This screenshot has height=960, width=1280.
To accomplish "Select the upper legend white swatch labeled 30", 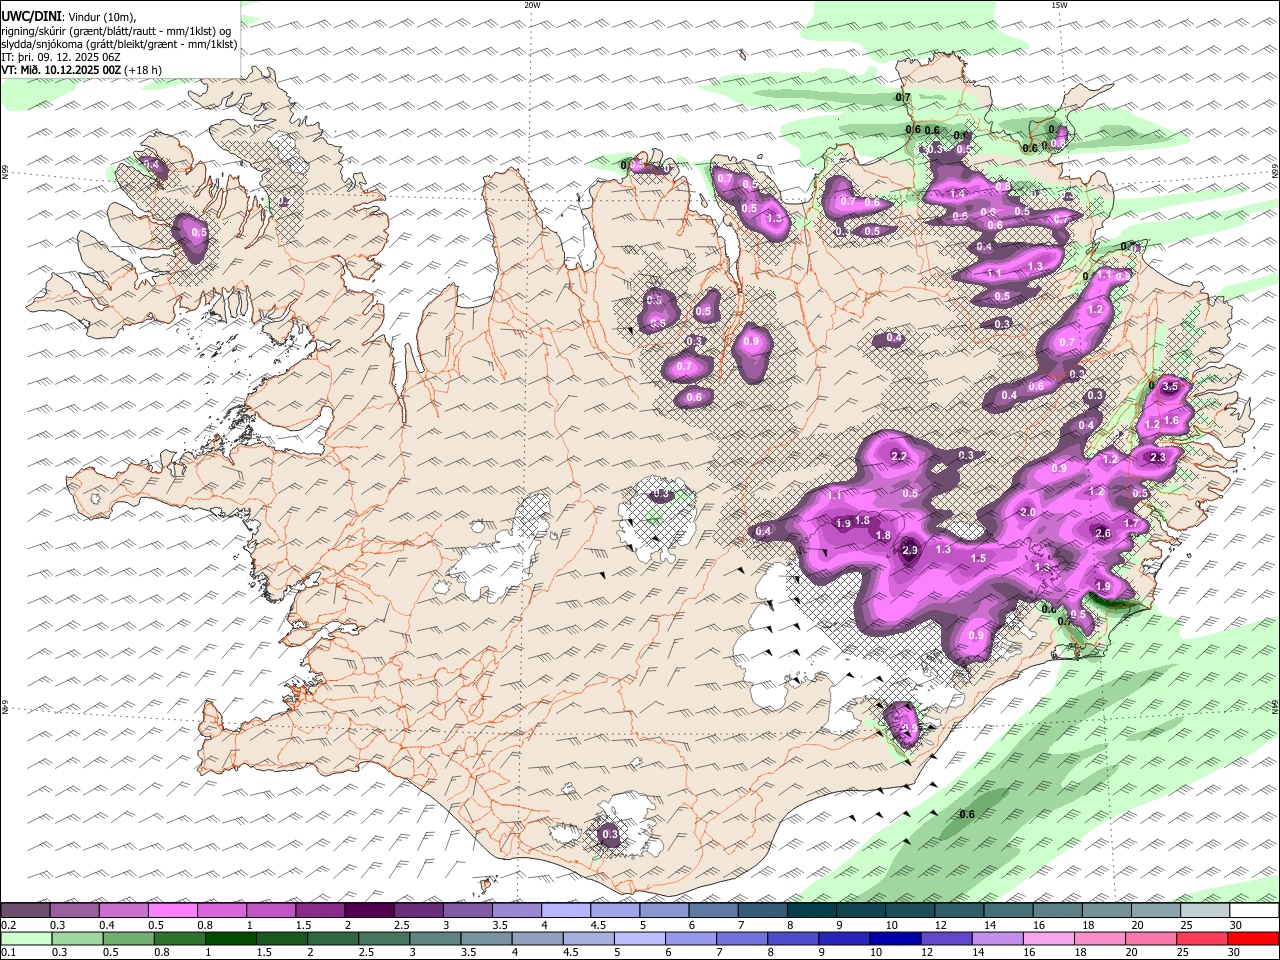I will pyautogui.click(x=1254, y=910).
